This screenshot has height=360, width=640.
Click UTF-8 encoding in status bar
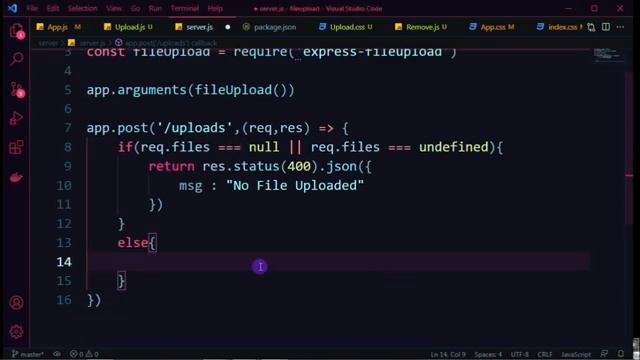[x=519, y=354]
